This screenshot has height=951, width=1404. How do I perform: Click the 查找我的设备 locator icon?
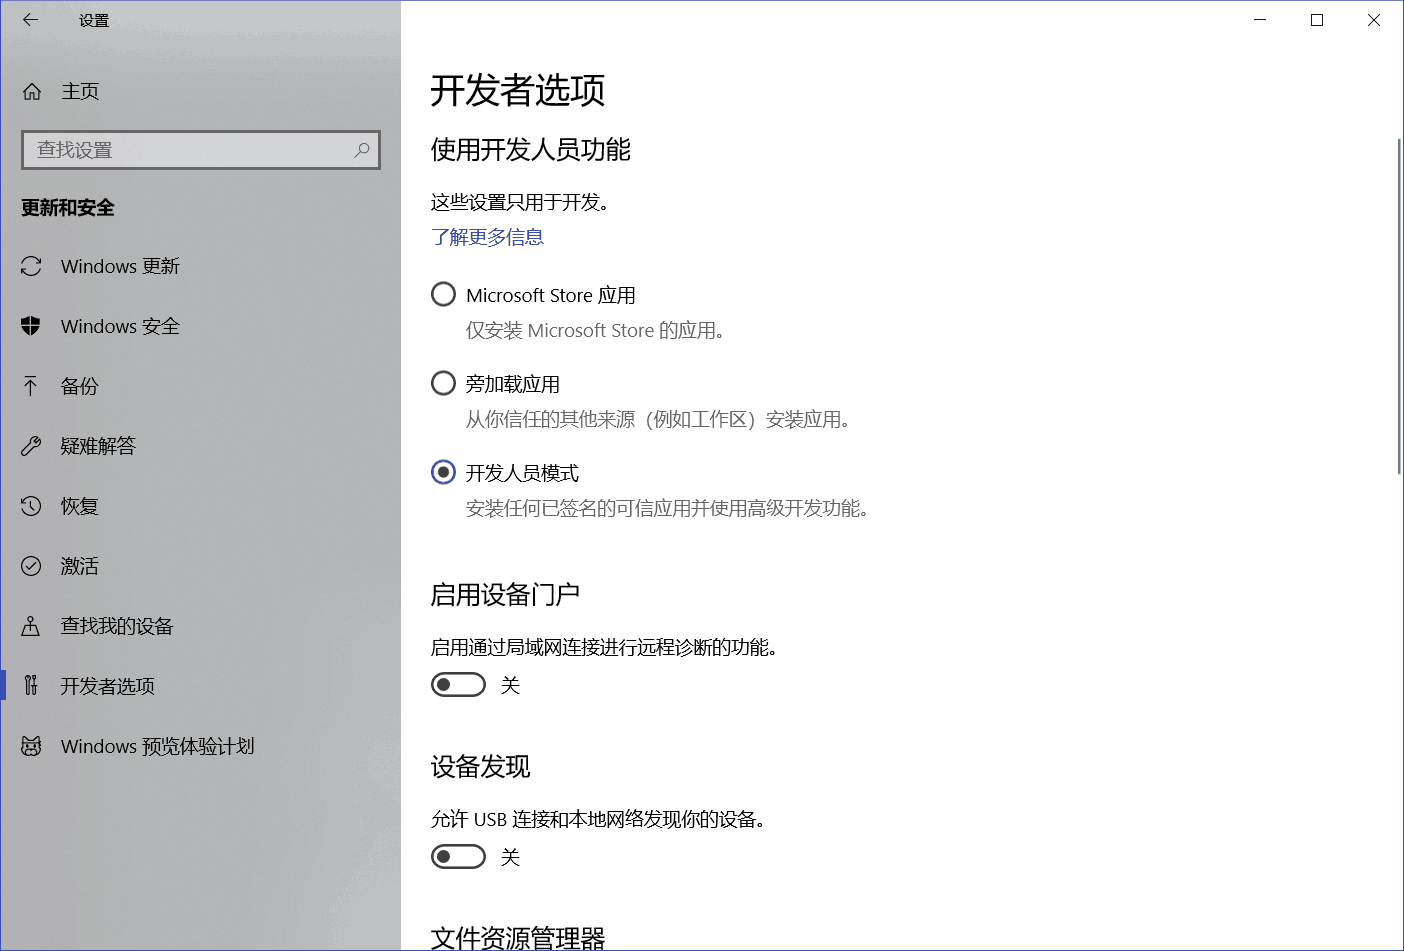click(x=31, y=626)
